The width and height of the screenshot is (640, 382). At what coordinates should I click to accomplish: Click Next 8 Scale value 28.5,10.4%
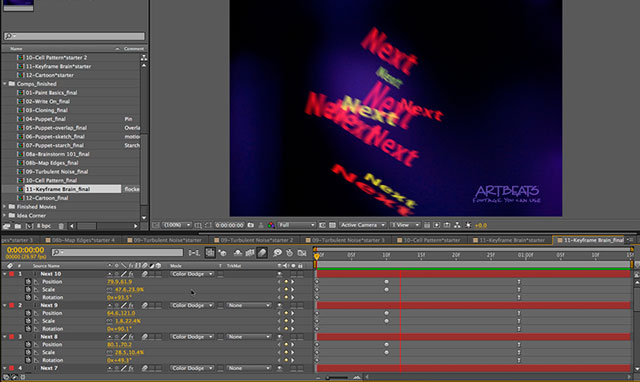coord(129,352)
